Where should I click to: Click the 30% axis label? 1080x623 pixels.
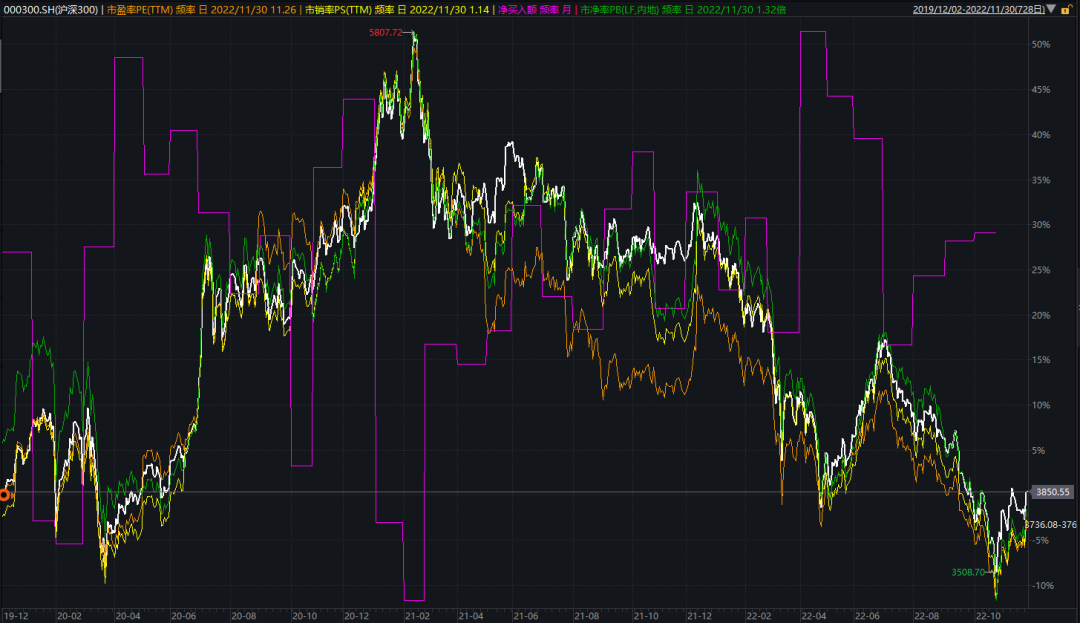click(1041, 225)
